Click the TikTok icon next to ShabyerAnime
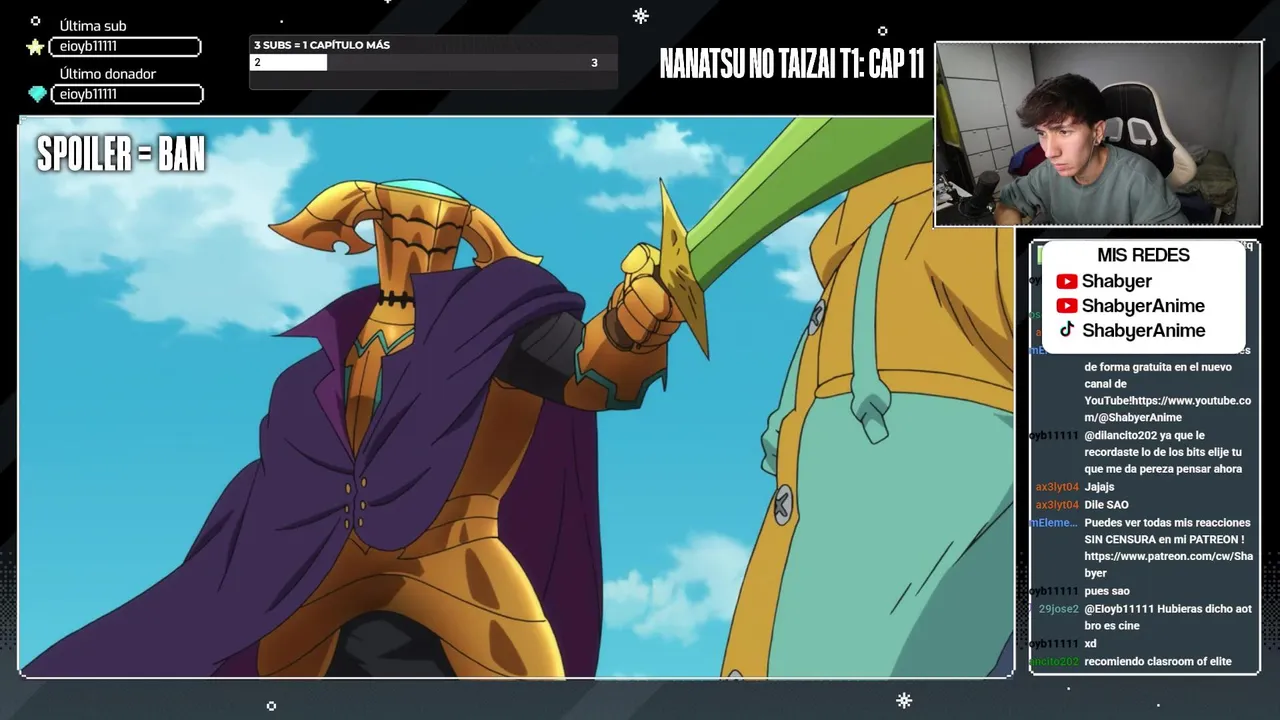Screen dimensions: 1280x720 pyautogui.click(x=1067, y=330)
